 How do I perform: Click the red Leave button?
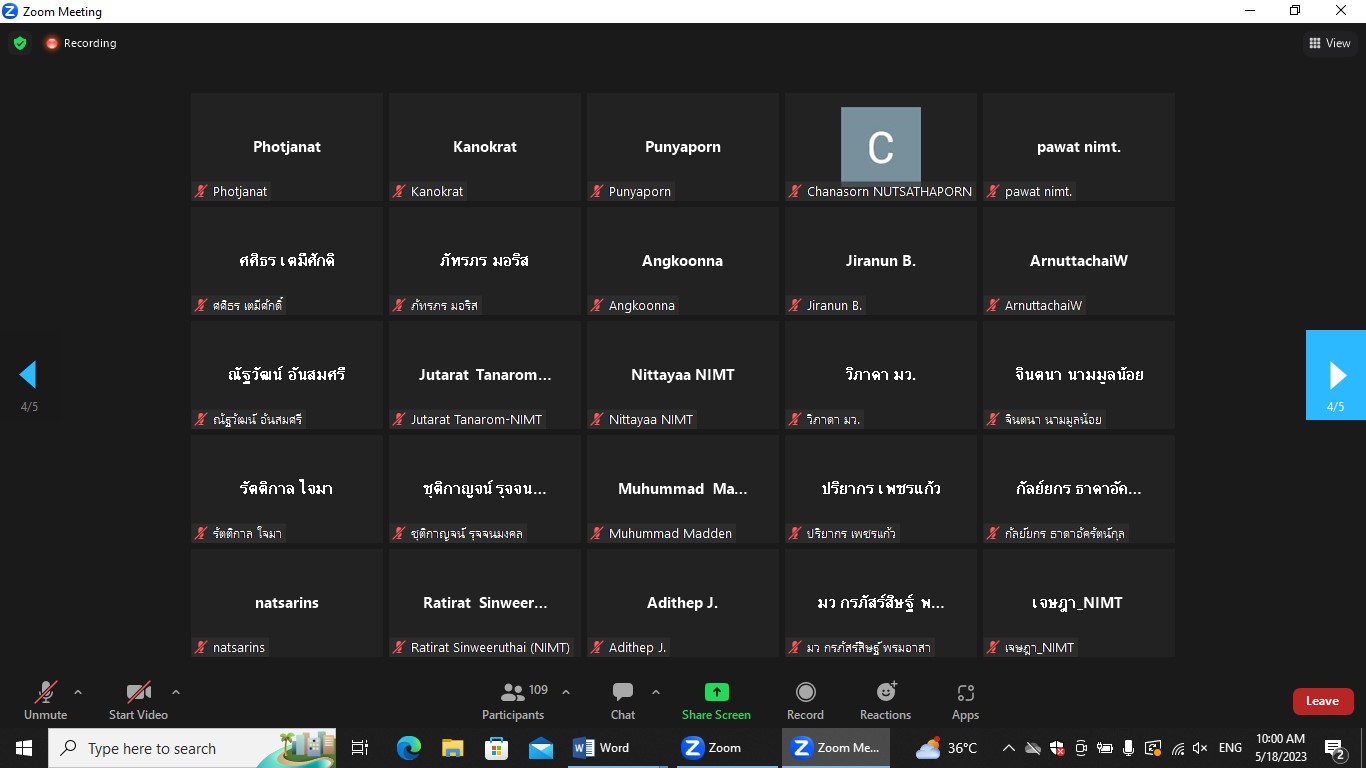pyautogui.click(x=1322, y=701)
